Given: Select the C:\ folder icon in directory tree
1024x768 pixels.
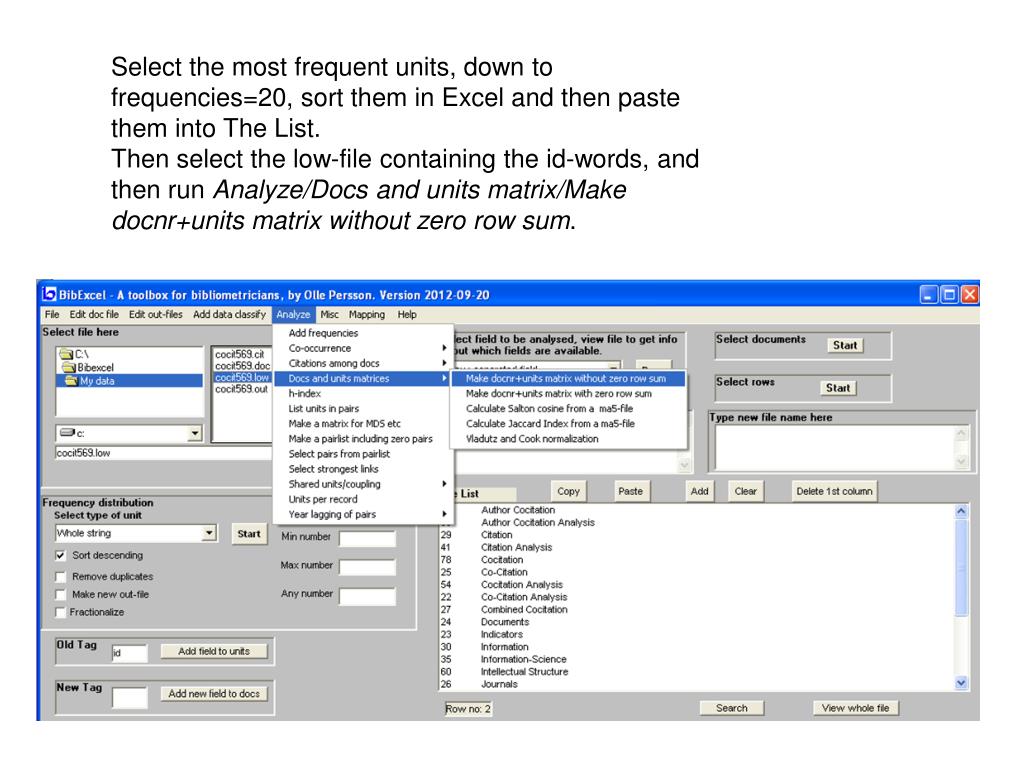Looking at the screenshot, I should coord(66,354).
